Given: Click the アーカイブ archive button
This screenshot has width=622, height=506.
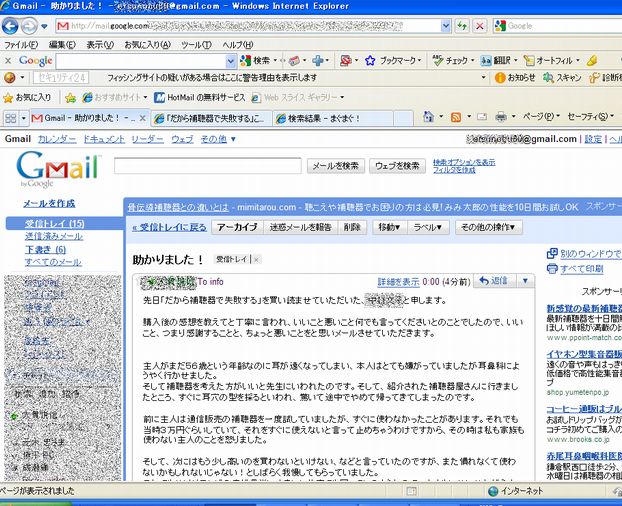Looking at the screenshot, I should point(237,227).
